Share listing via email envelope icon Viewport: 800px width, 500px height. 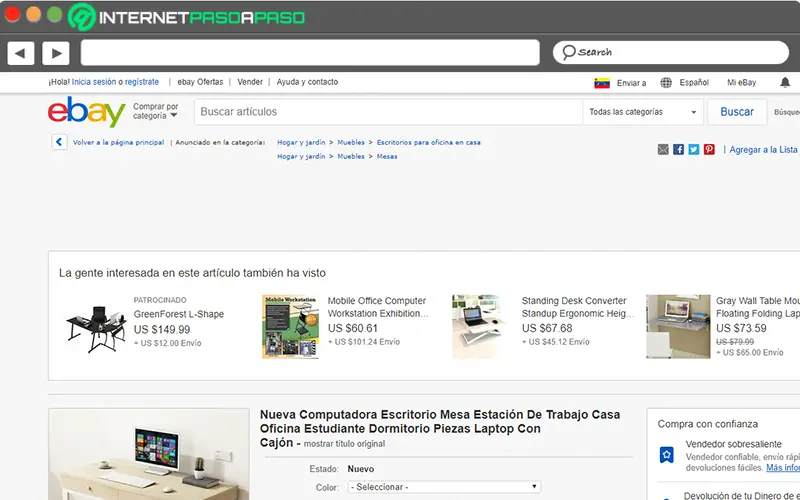tap(663, 149)
